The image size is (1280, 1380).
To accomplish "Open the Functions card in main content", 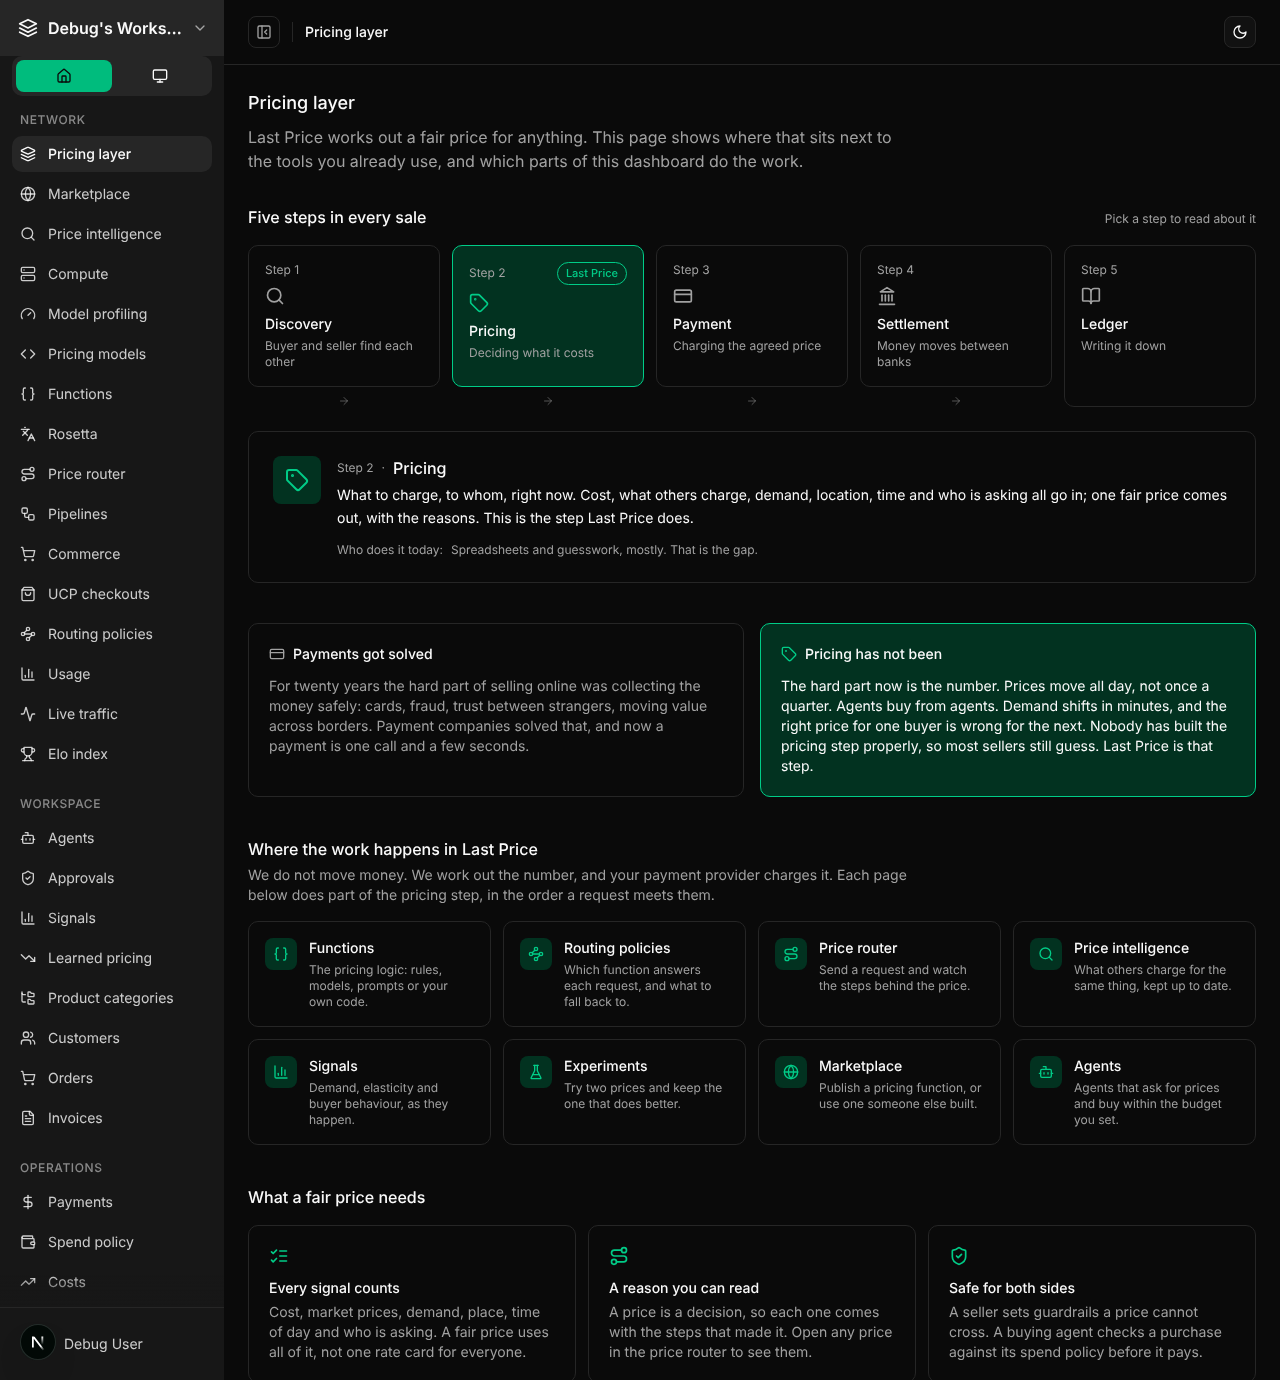I will 369,974.
